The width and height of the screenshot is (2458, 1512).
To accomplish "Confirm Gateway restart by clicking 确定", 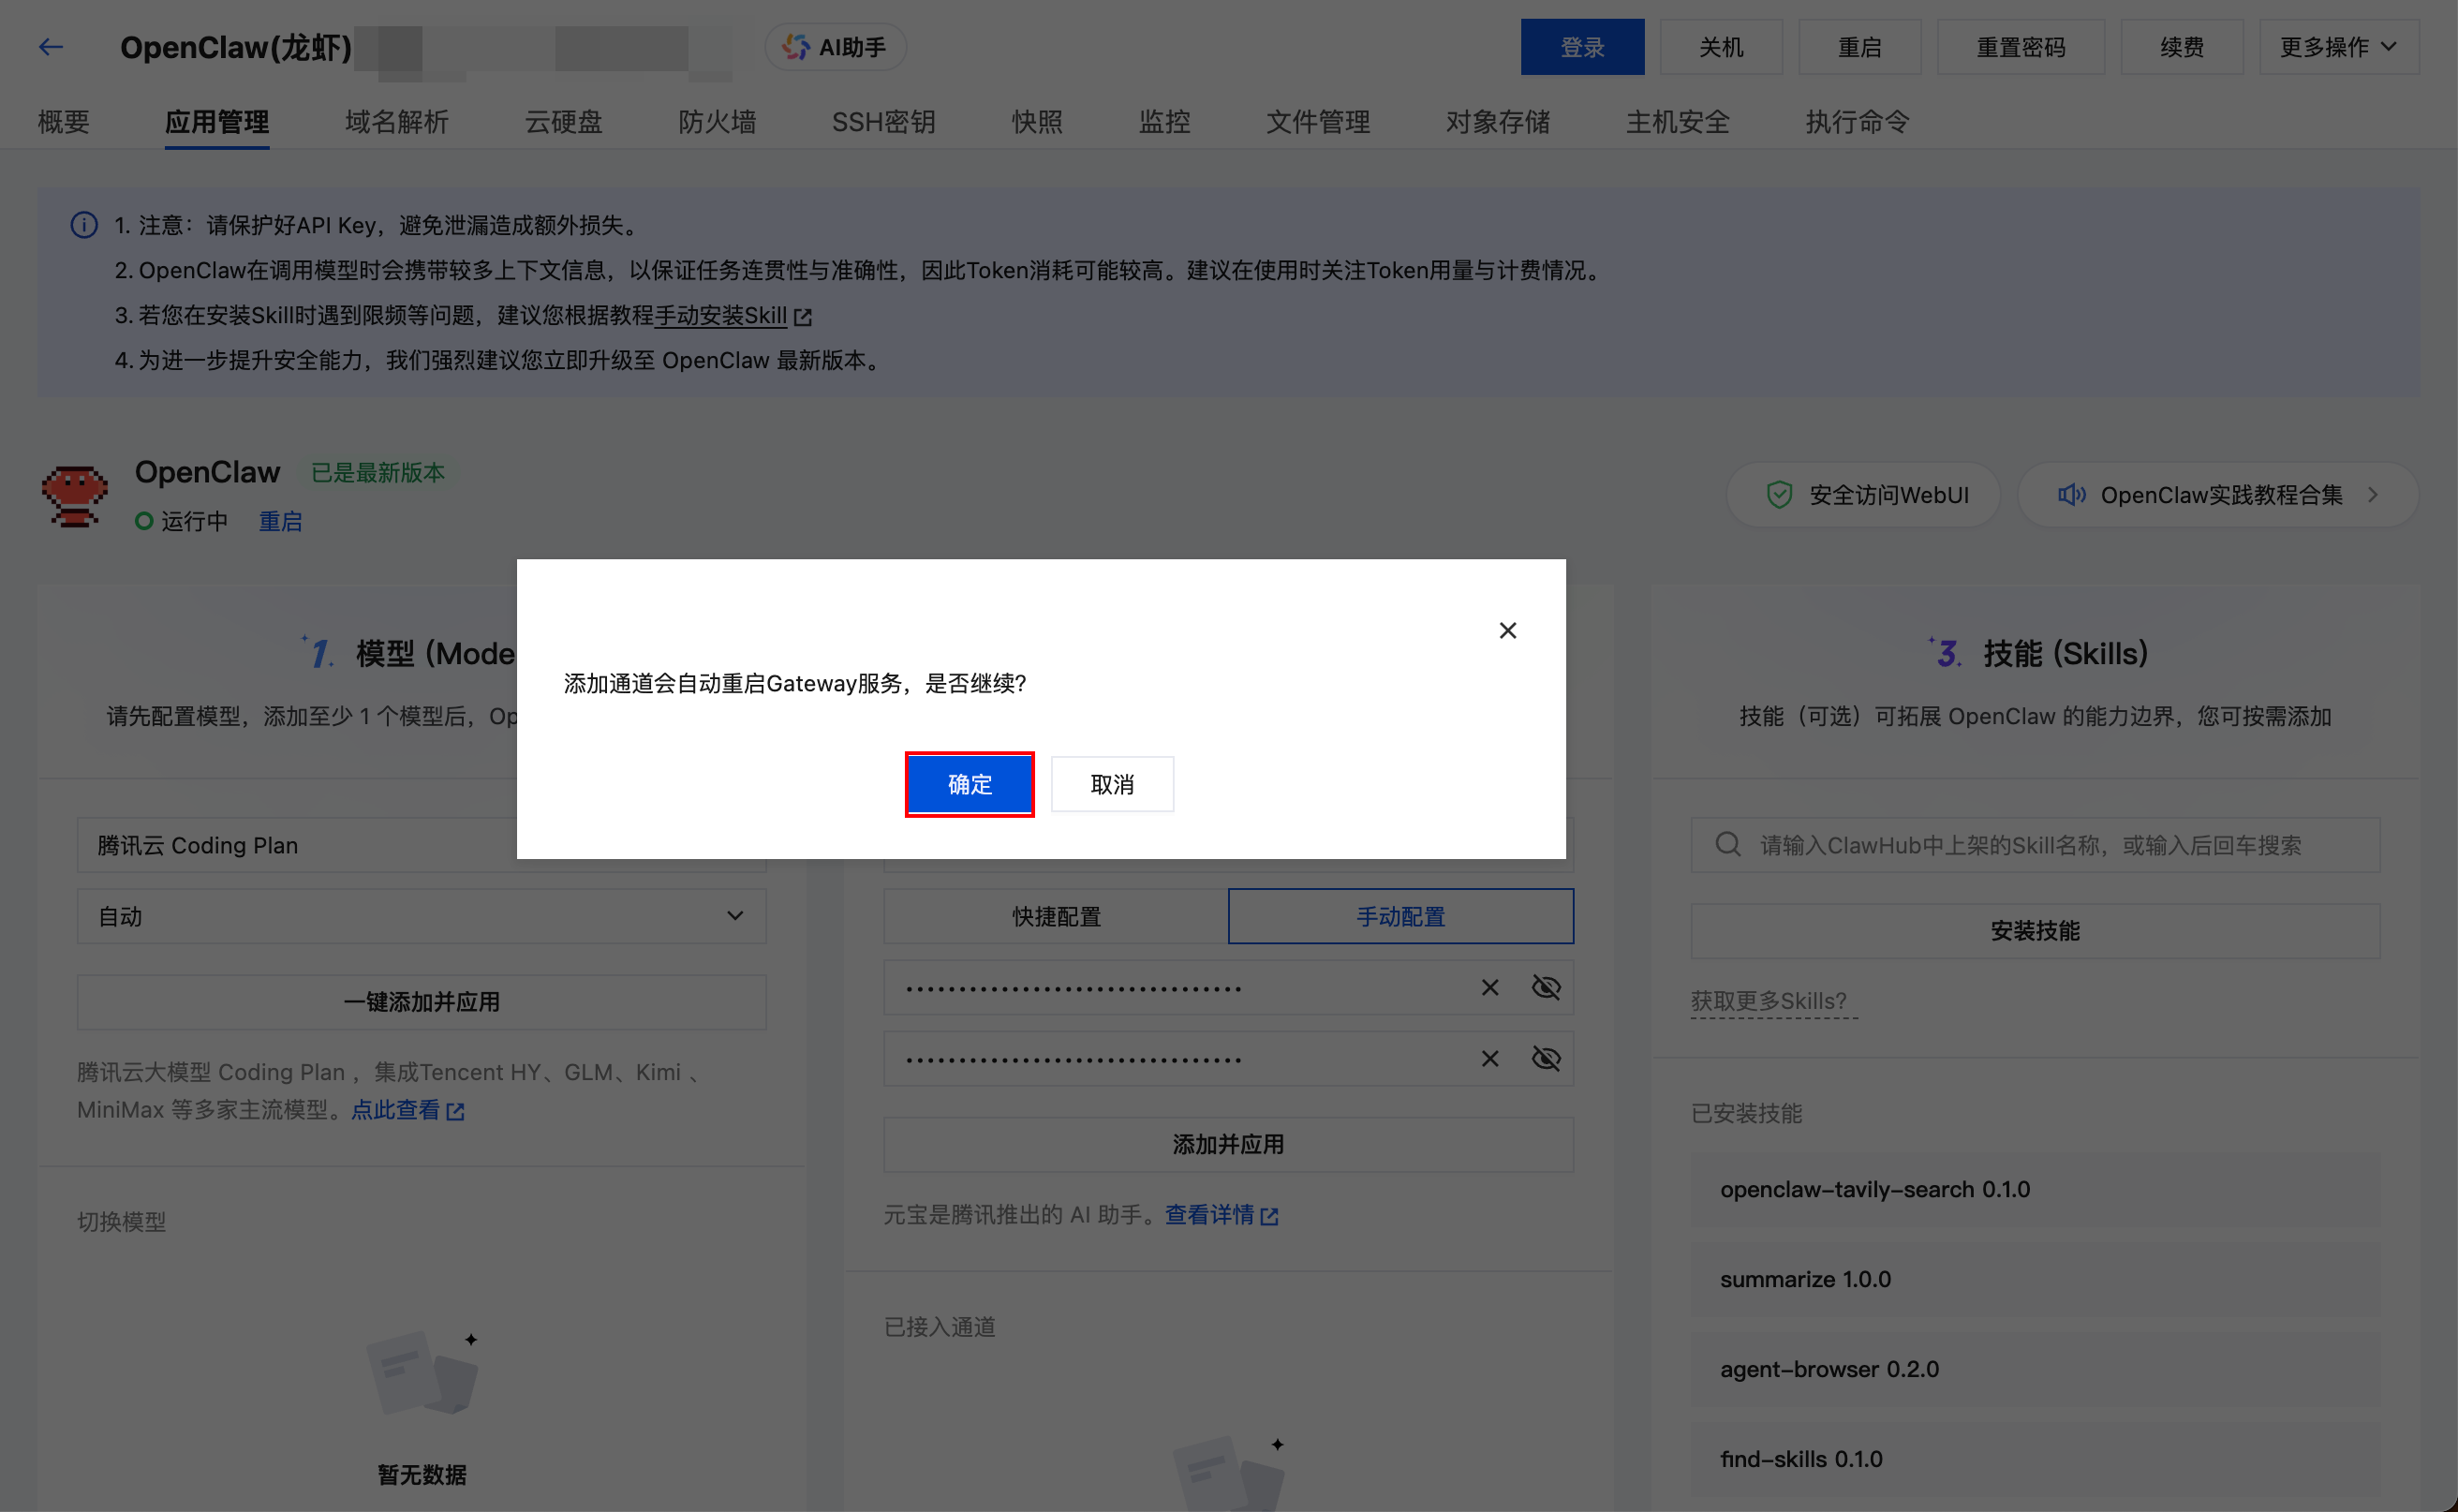I will click(x=969, y=784).
